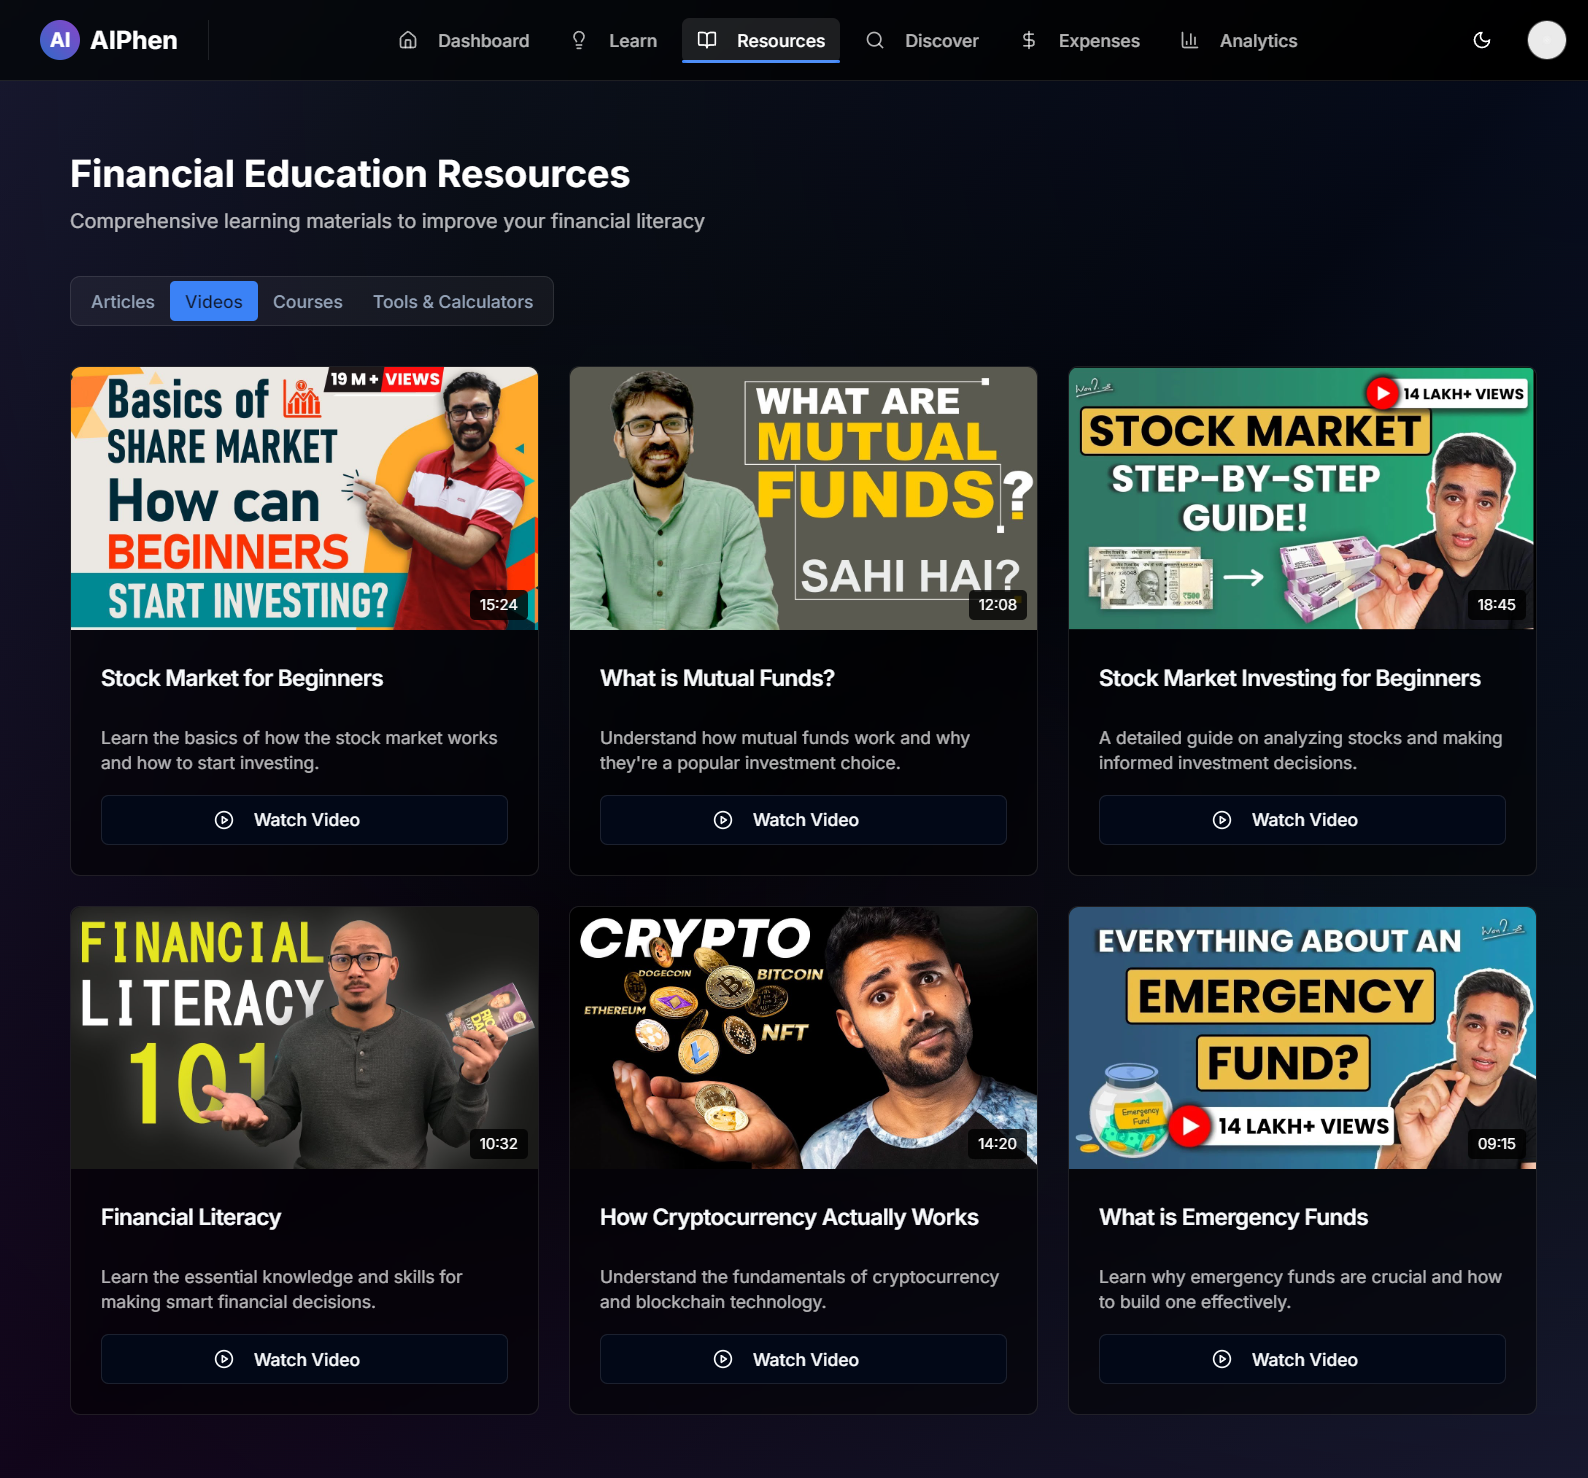Open the Dashboard menu item

[x=464, y=40]
